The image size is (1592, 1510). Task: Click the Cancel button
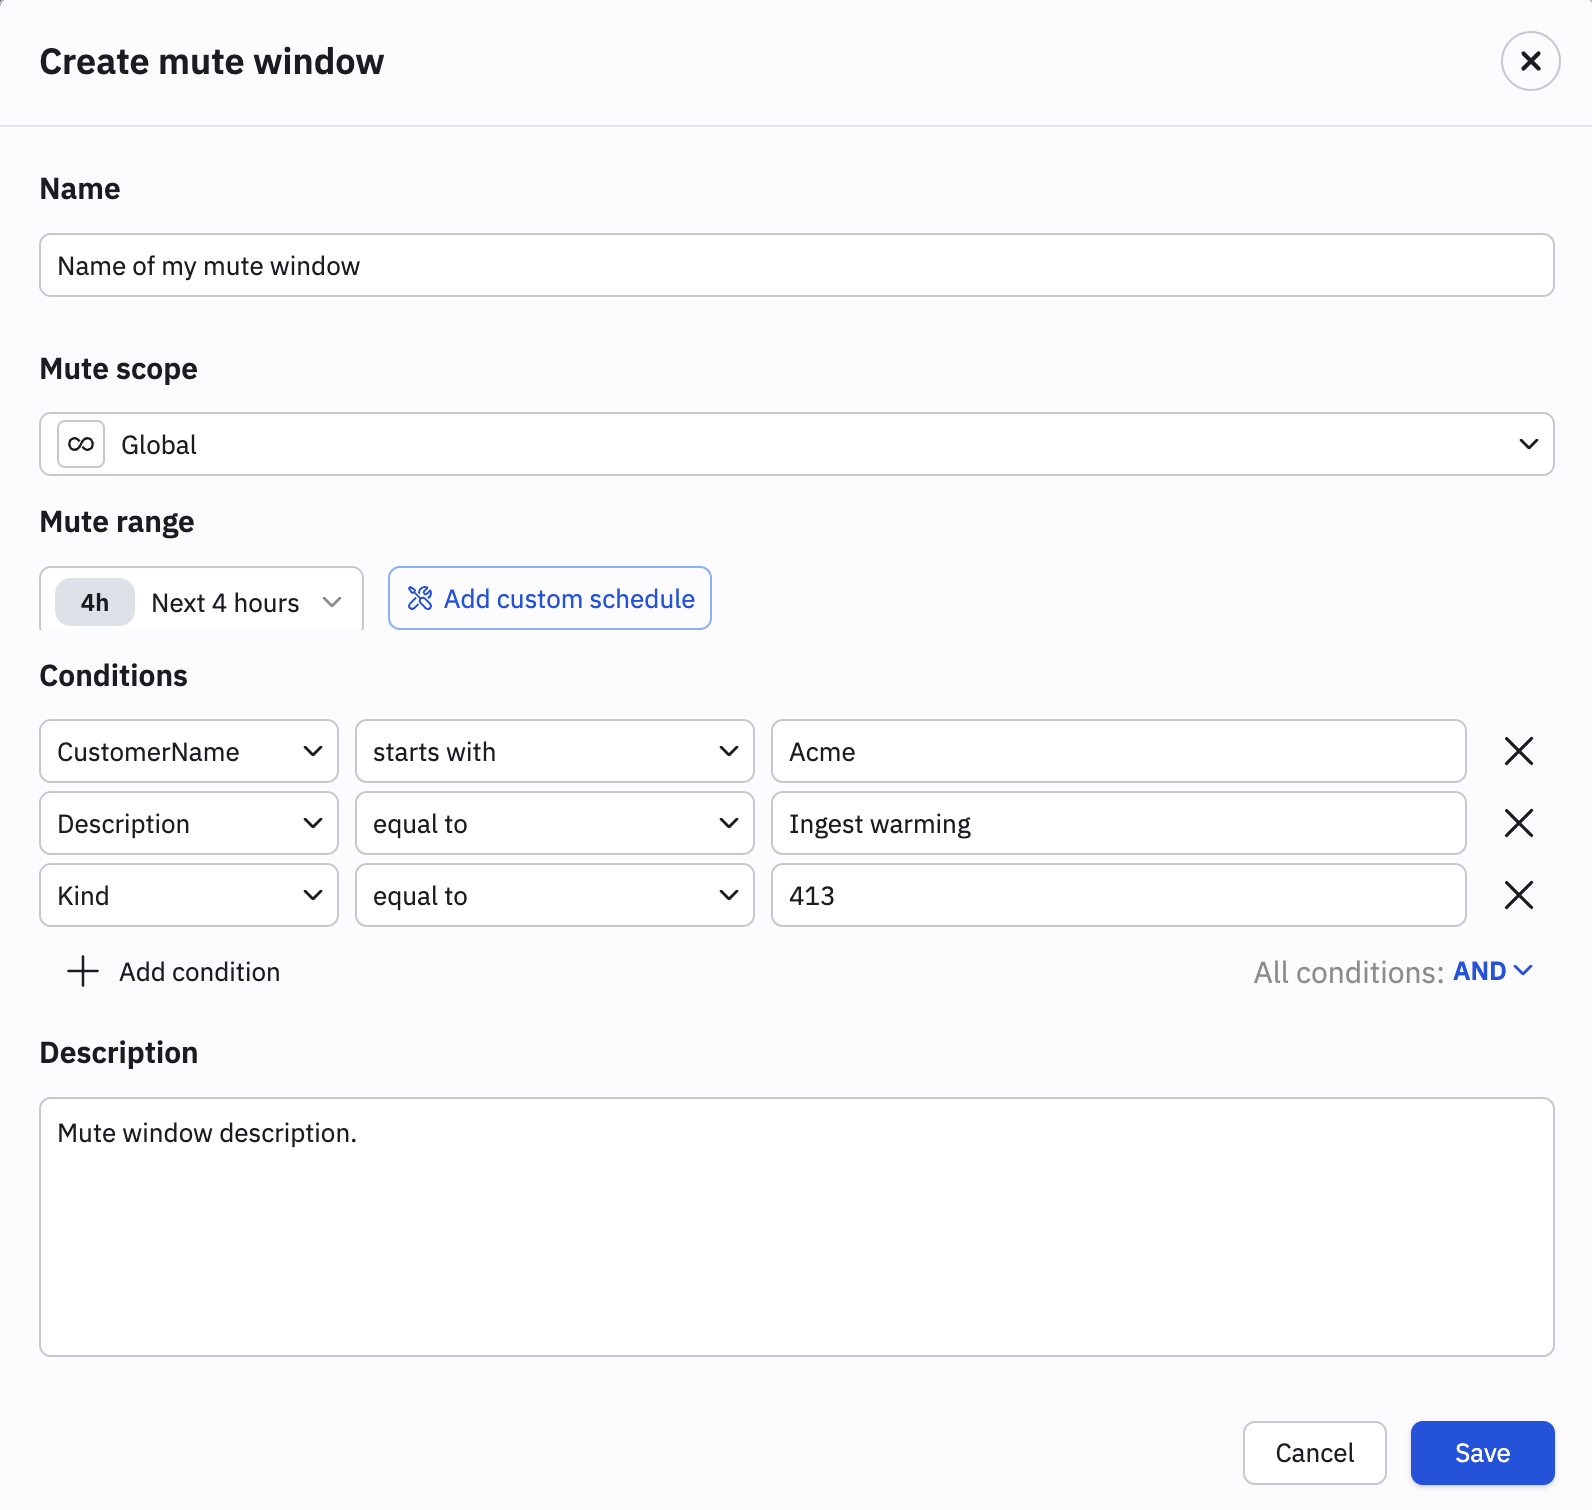(1314, 1452)
